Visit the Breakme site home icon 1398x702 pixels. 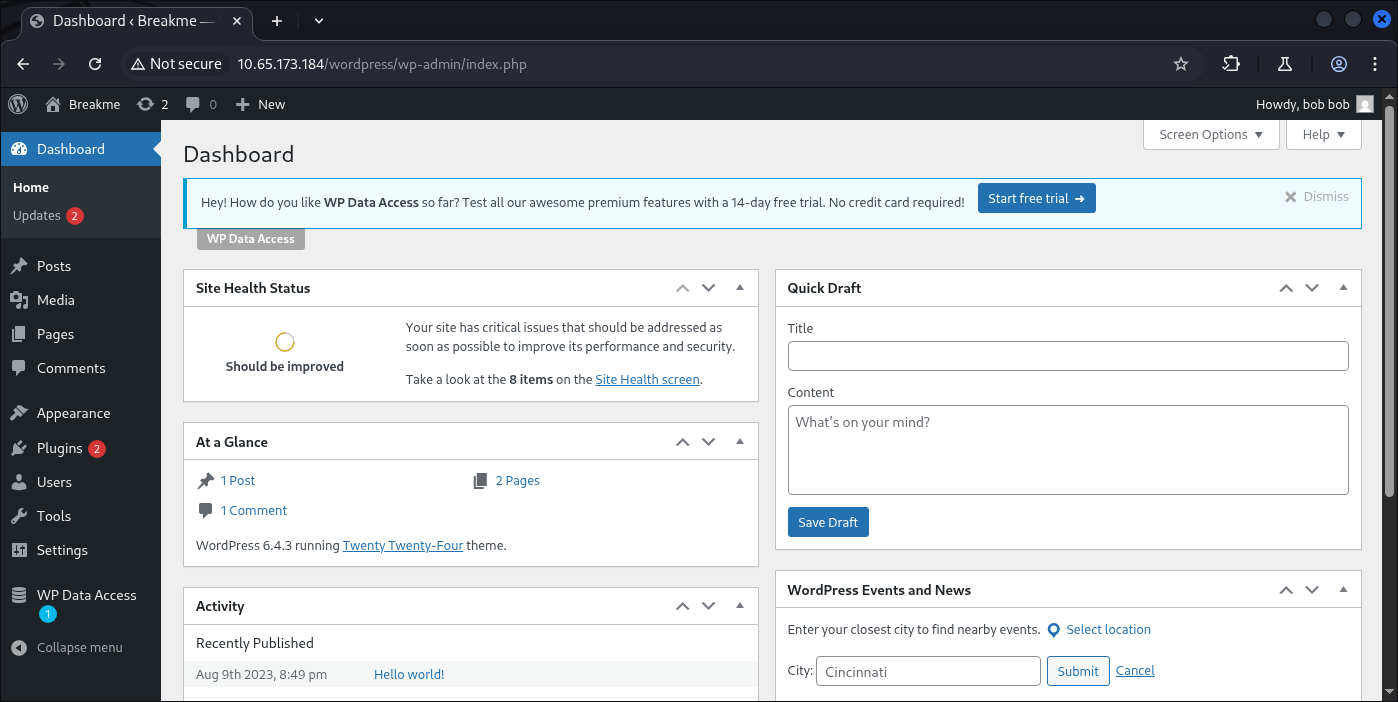[x=52, y=104]
